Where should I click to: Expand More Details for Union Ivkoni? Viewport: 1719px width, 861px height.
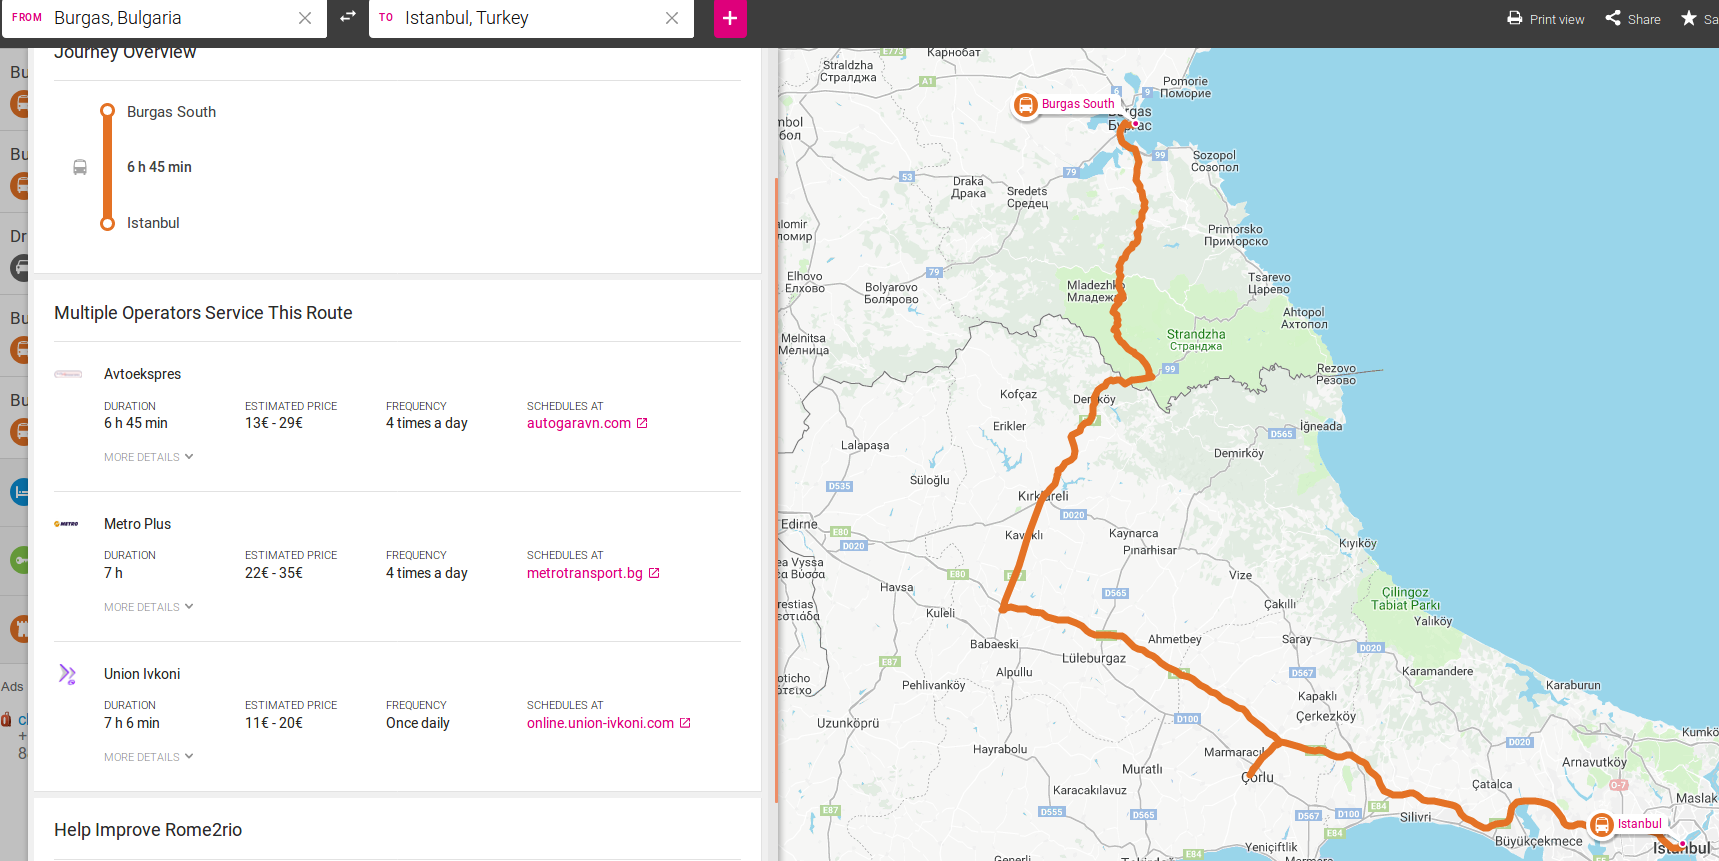pos(148,757)
